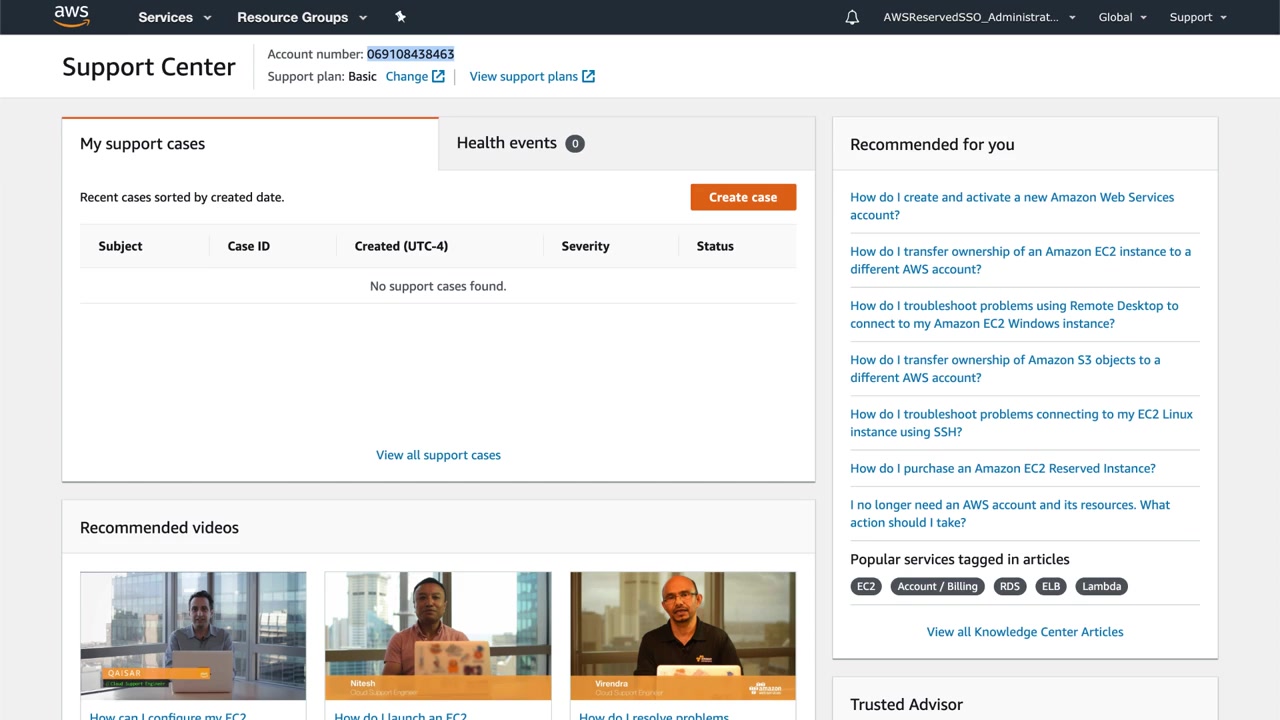Switch to the Health events tab
The width and height of the screenshot is (1280, 720).
pos(626,144)
